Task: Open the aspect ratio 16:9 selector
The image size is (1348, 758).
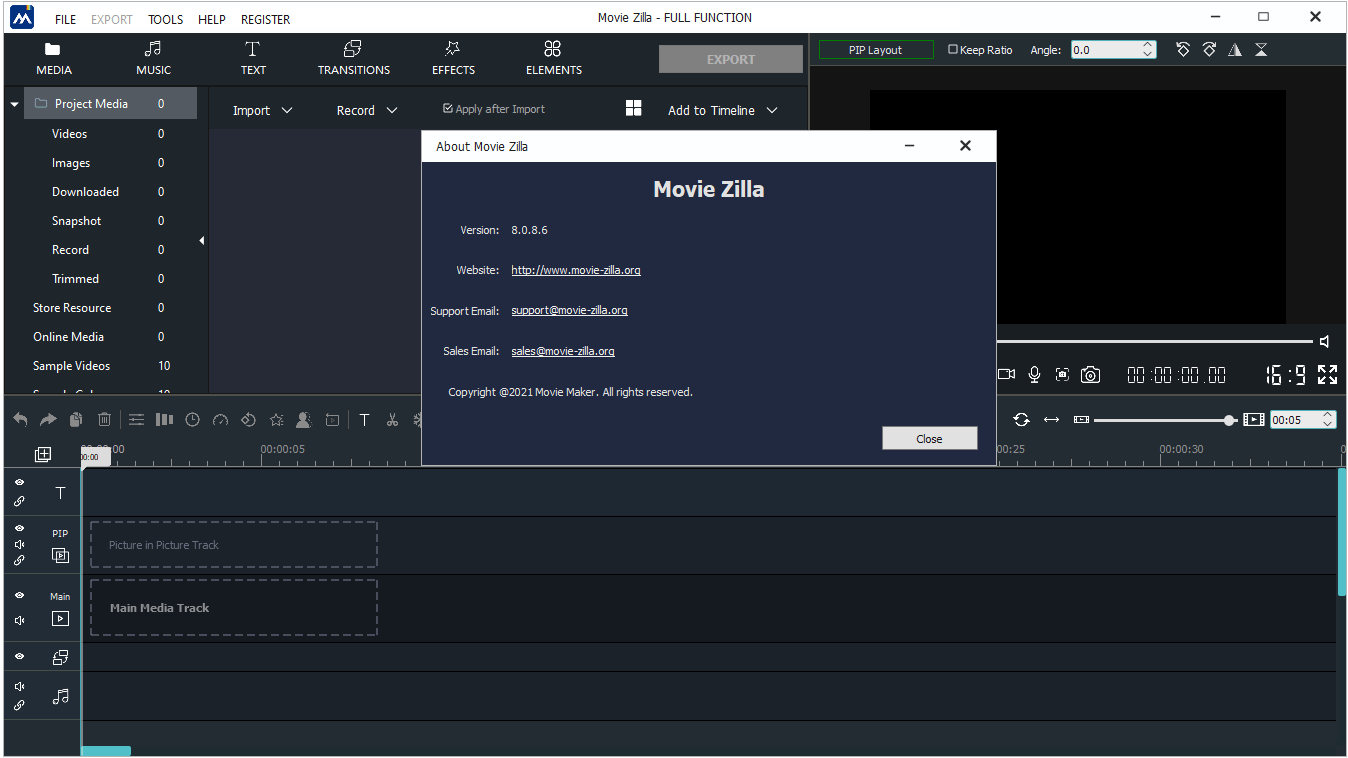Action: tap(1286, 375)
